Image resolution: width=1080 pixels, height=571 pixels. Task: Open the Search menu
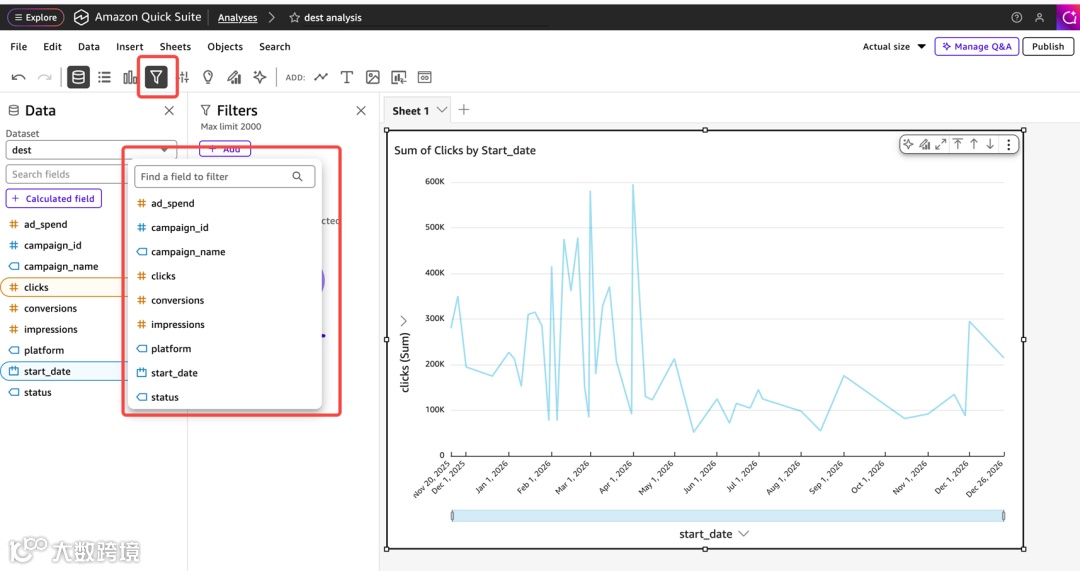pos(275,46)
